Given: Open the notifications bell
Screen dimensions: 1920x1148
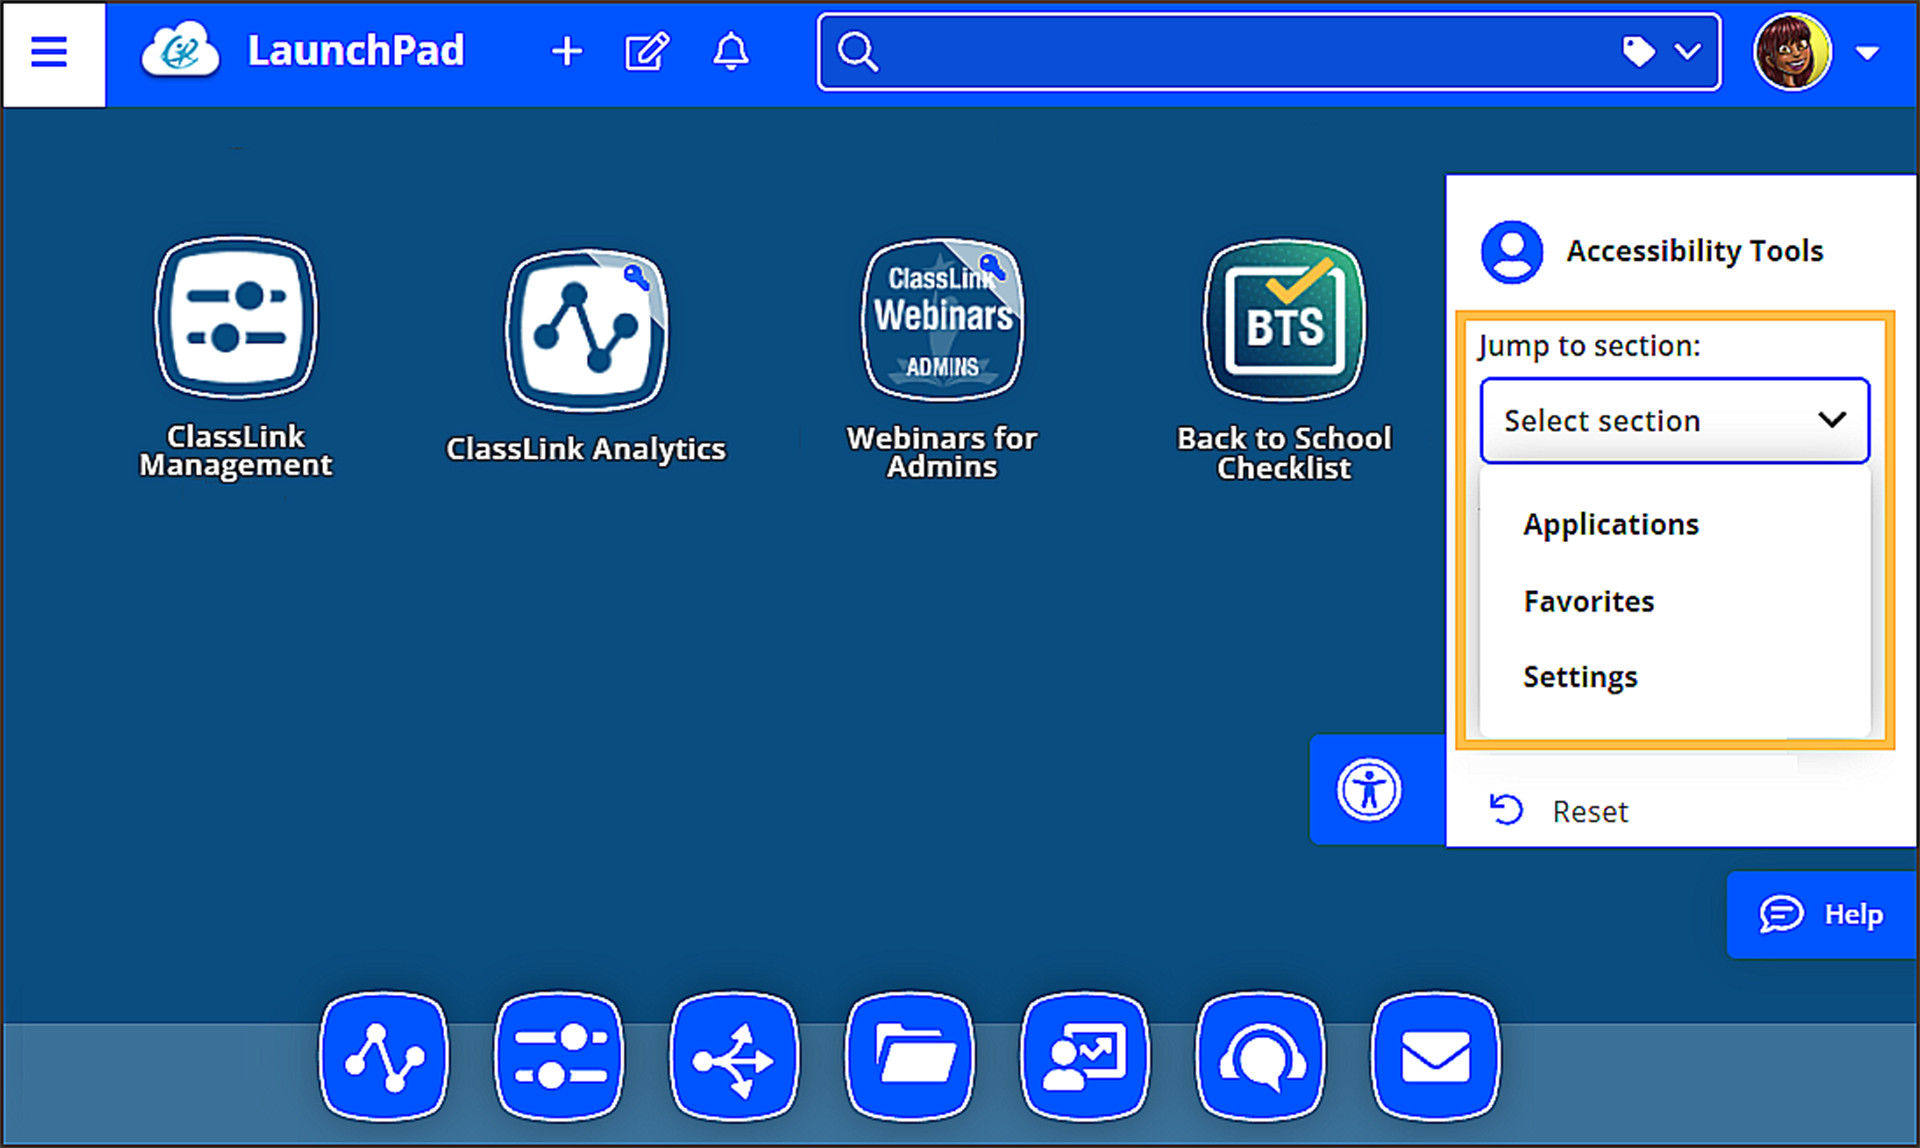Looking at the screenshot, I should (x=731, y=52).
